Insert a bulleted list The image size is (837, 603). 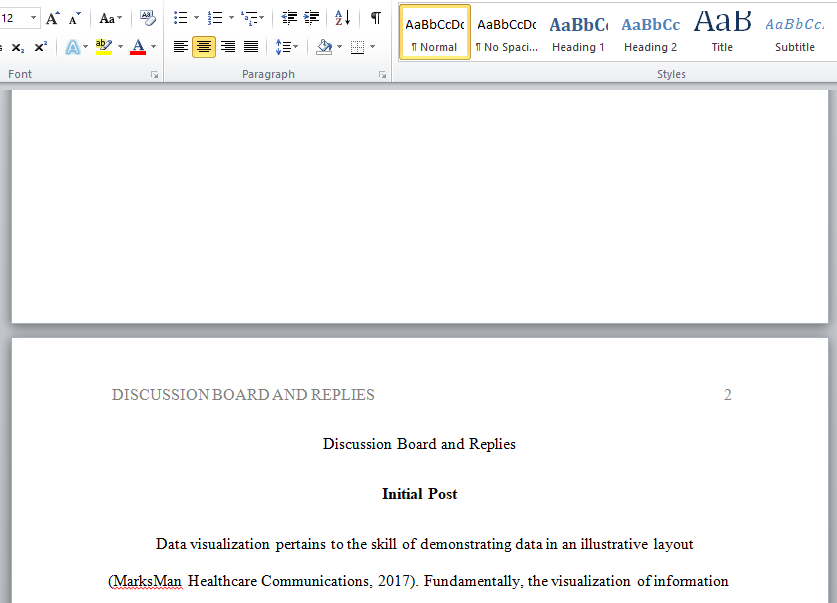[180, 18]
